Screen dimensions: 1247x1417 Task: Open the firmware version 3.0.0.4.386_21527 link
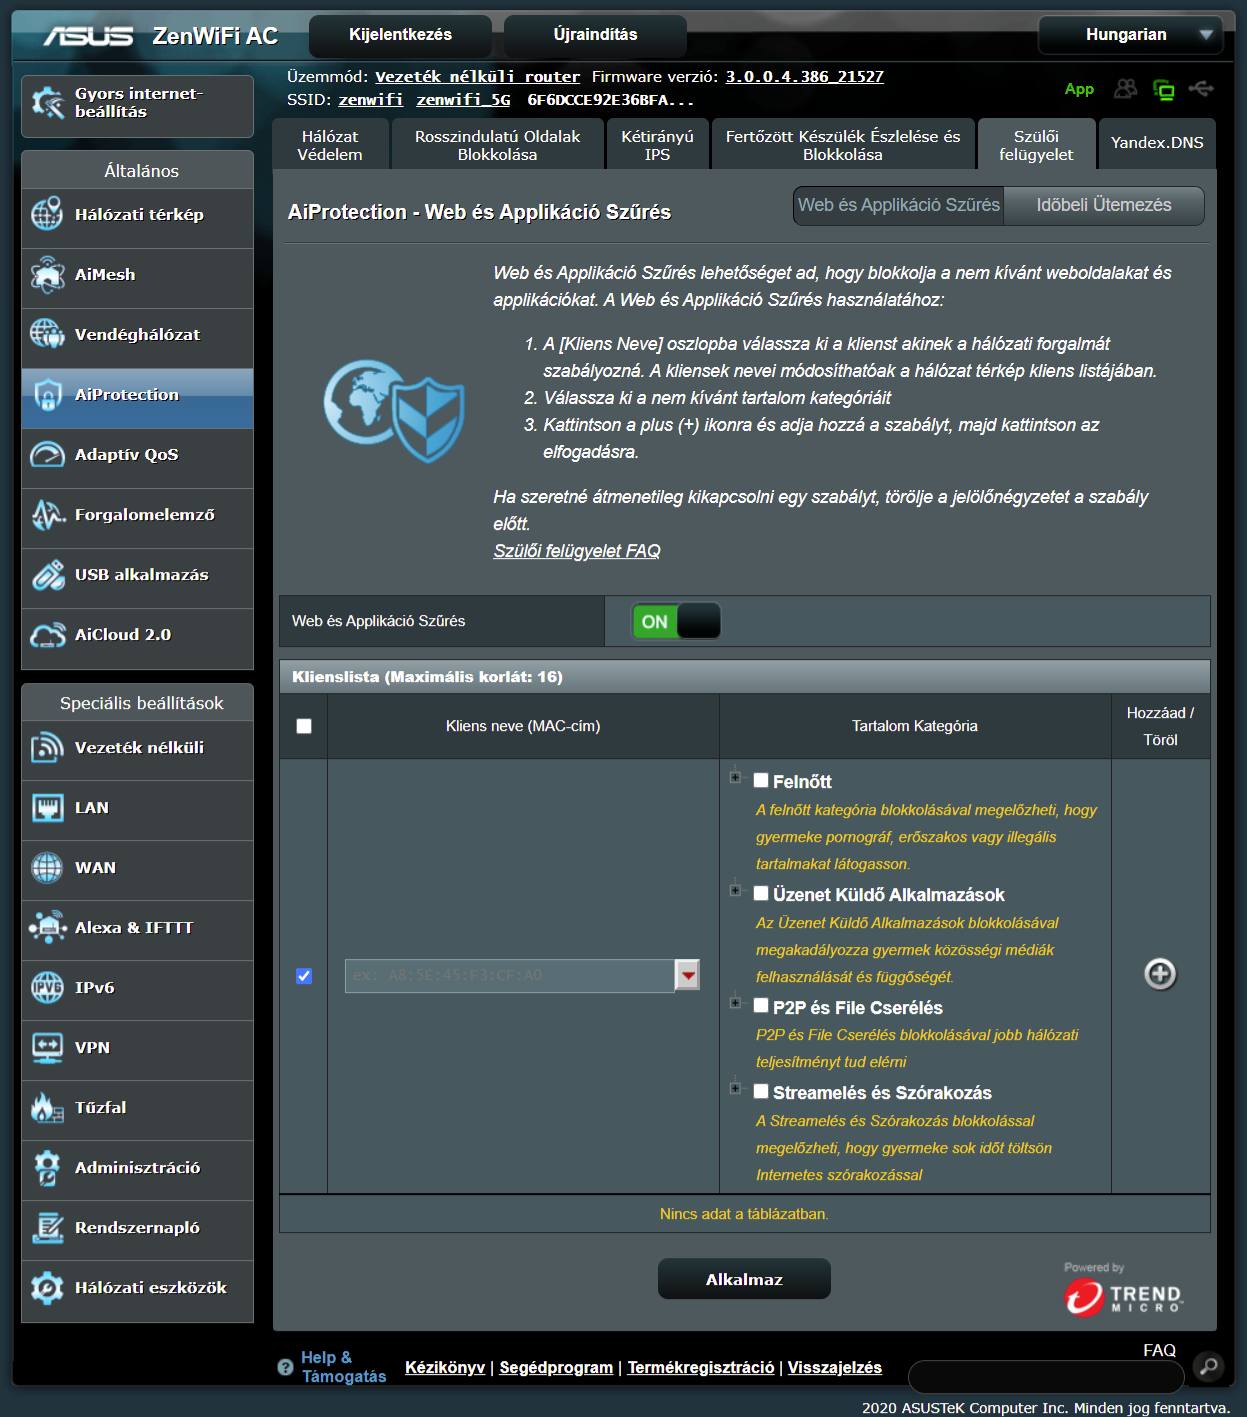click(x=804, y=77)
